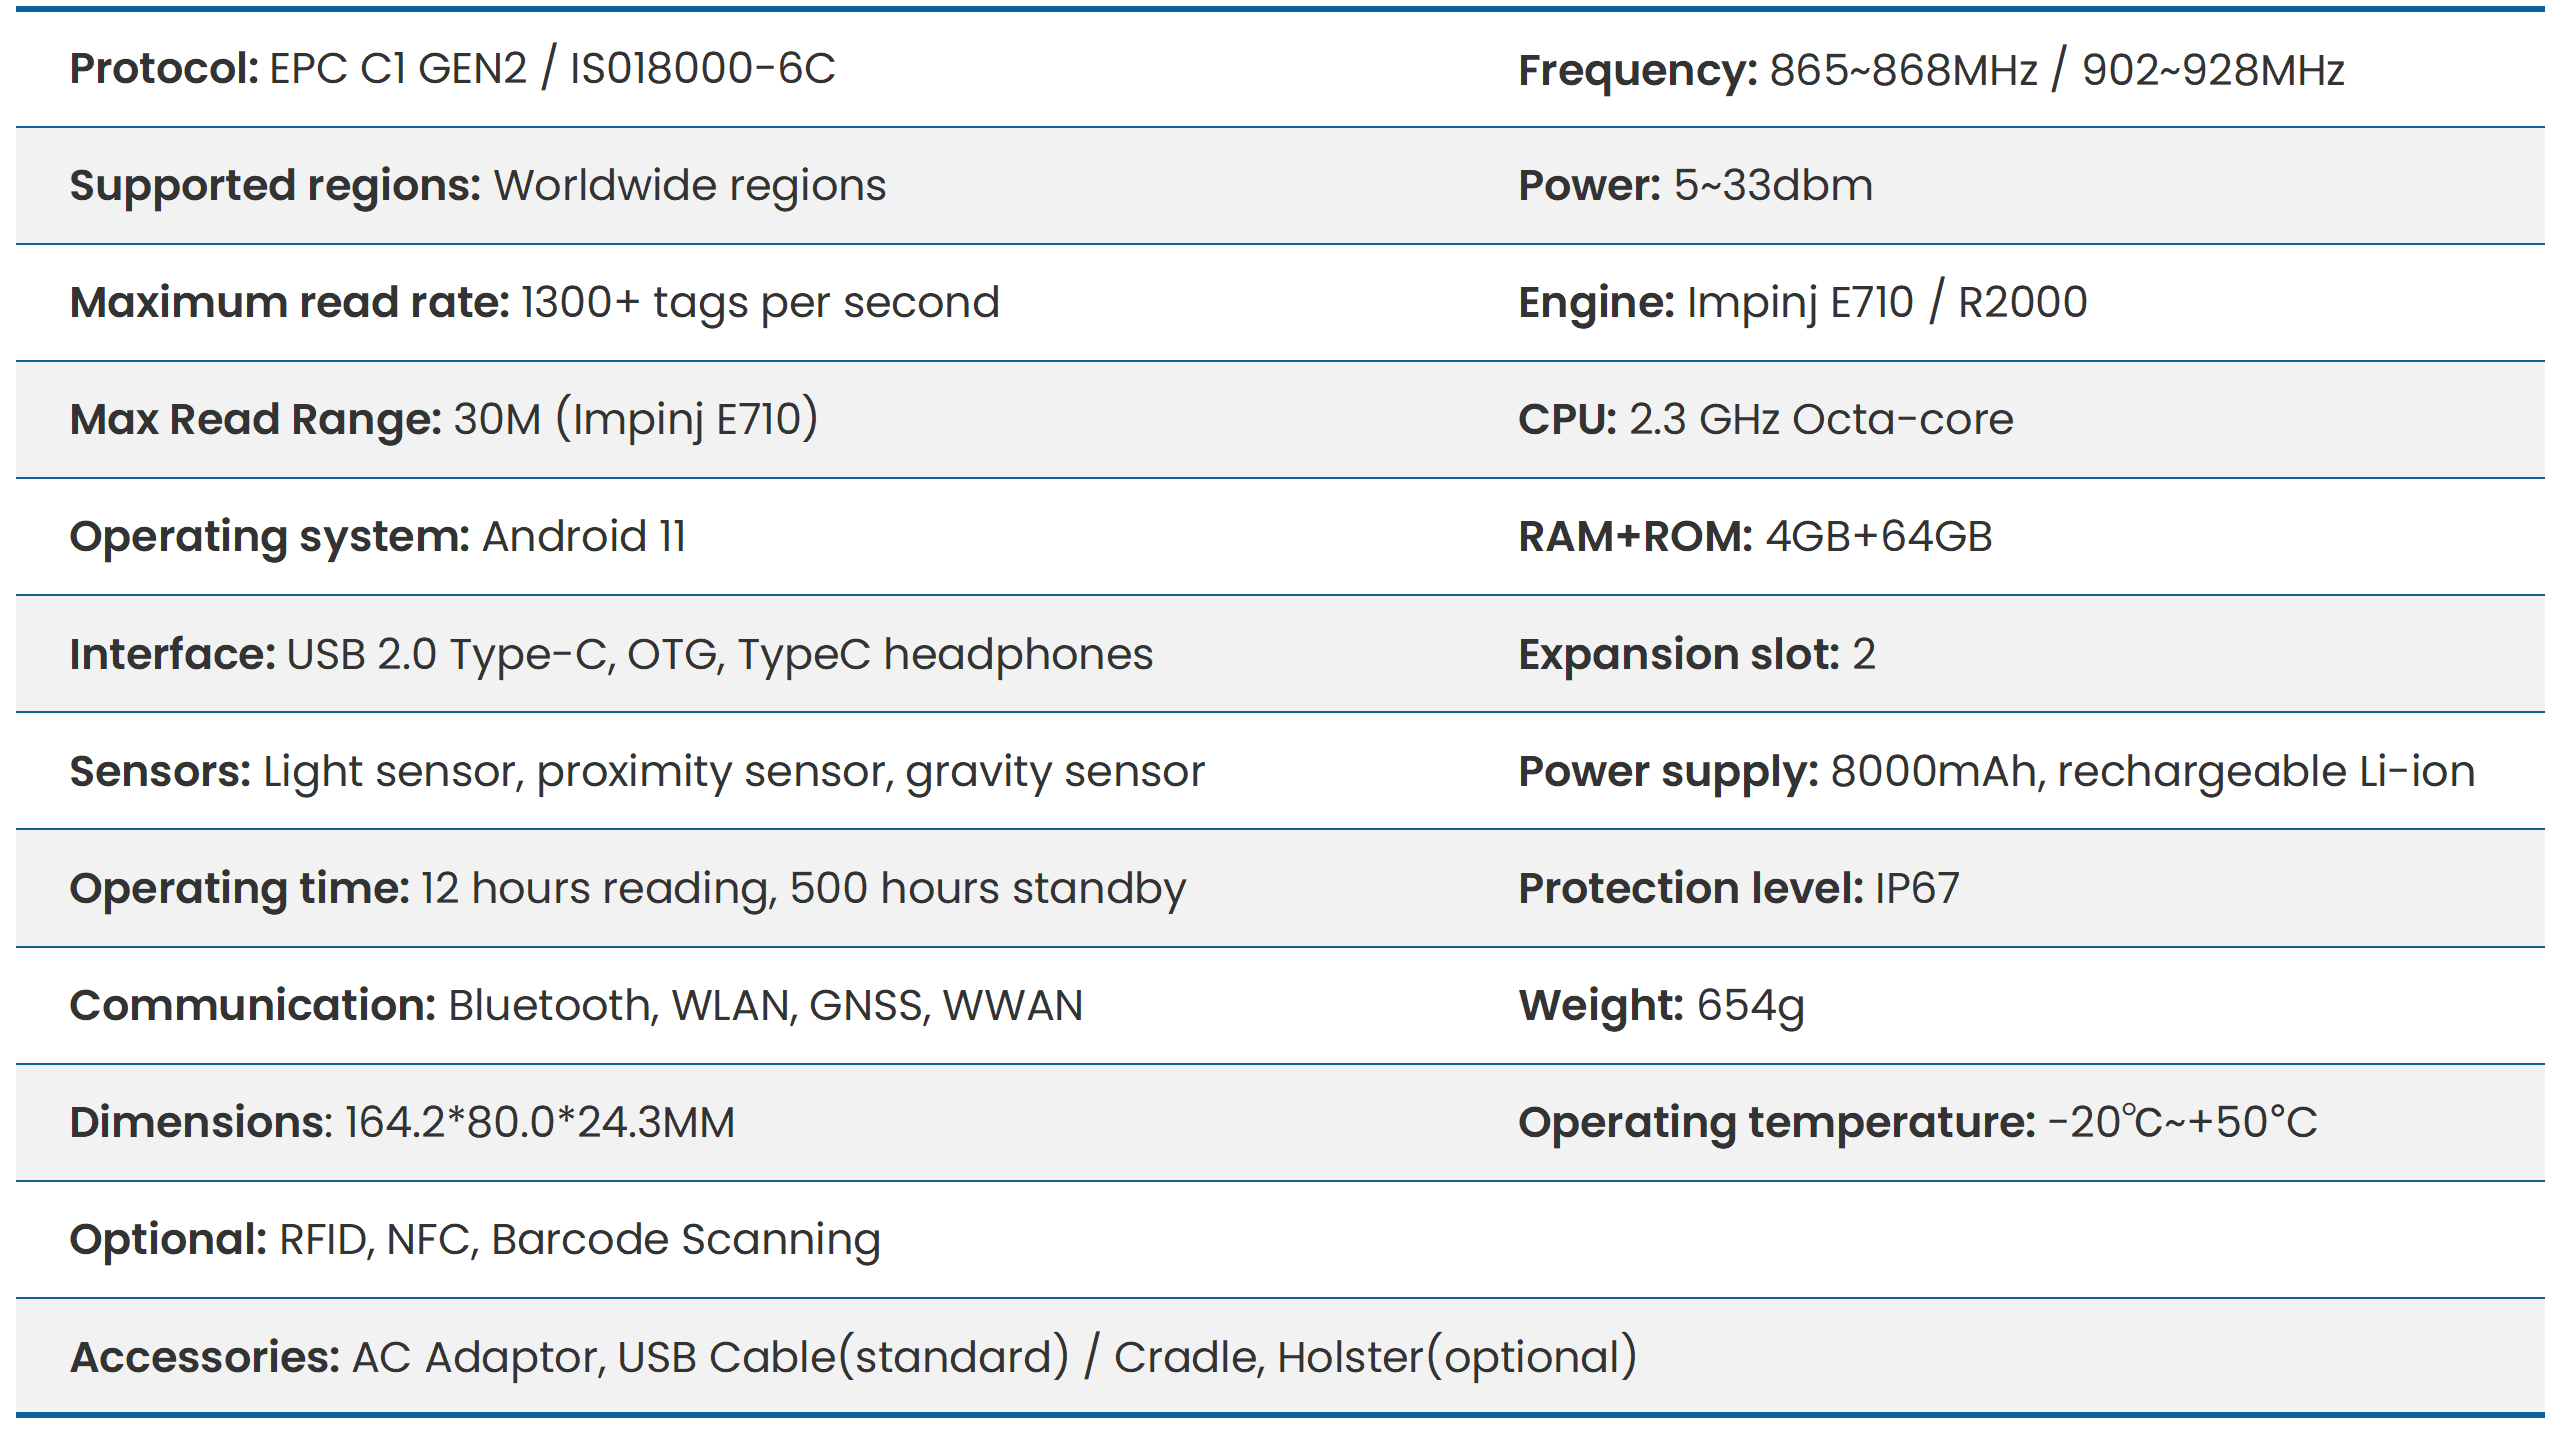Click the Sensors specification text

click(x=636, y=772)
